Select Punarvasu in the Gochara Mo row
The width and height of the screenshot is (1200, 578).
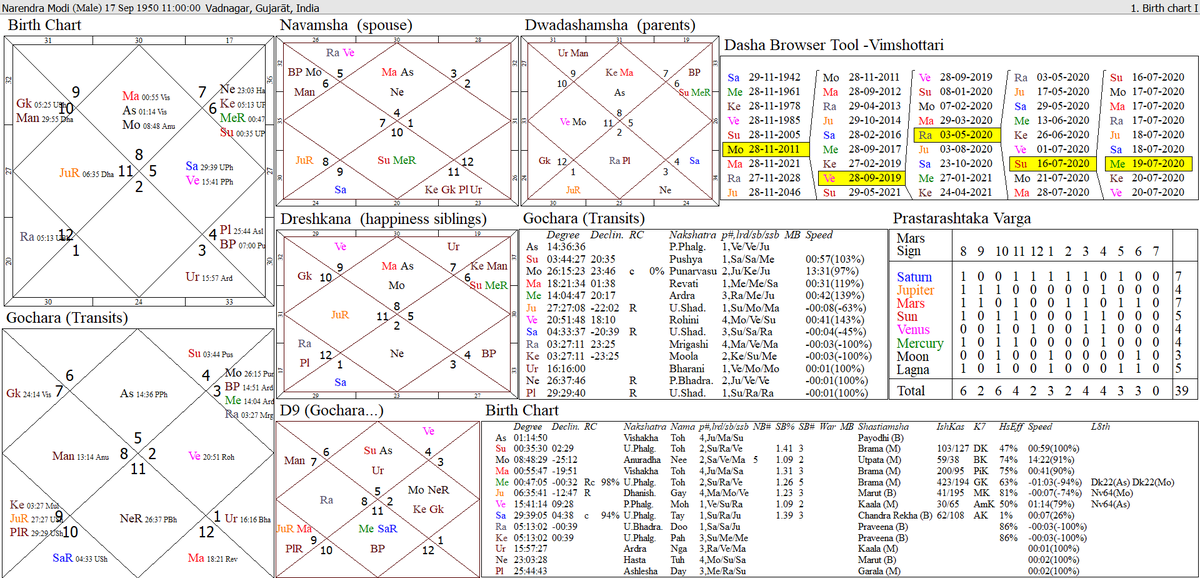coord(693,272)
